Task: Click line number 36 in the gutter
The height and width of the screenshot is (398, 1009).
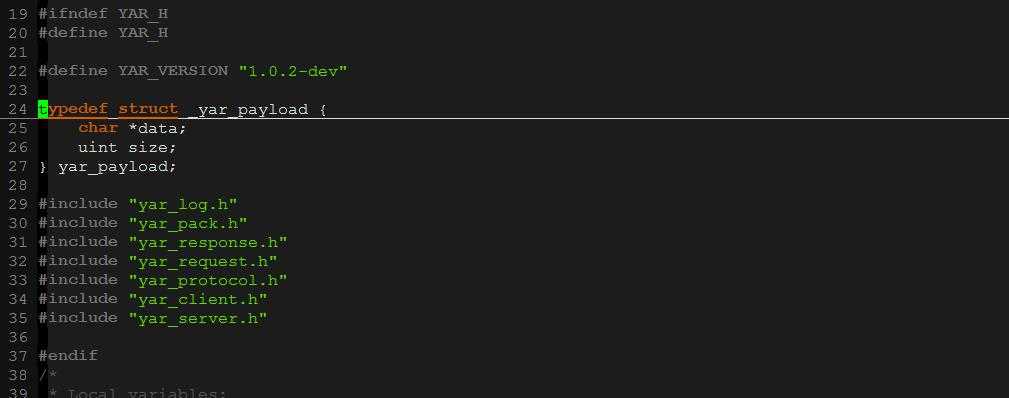Action: 18,337
